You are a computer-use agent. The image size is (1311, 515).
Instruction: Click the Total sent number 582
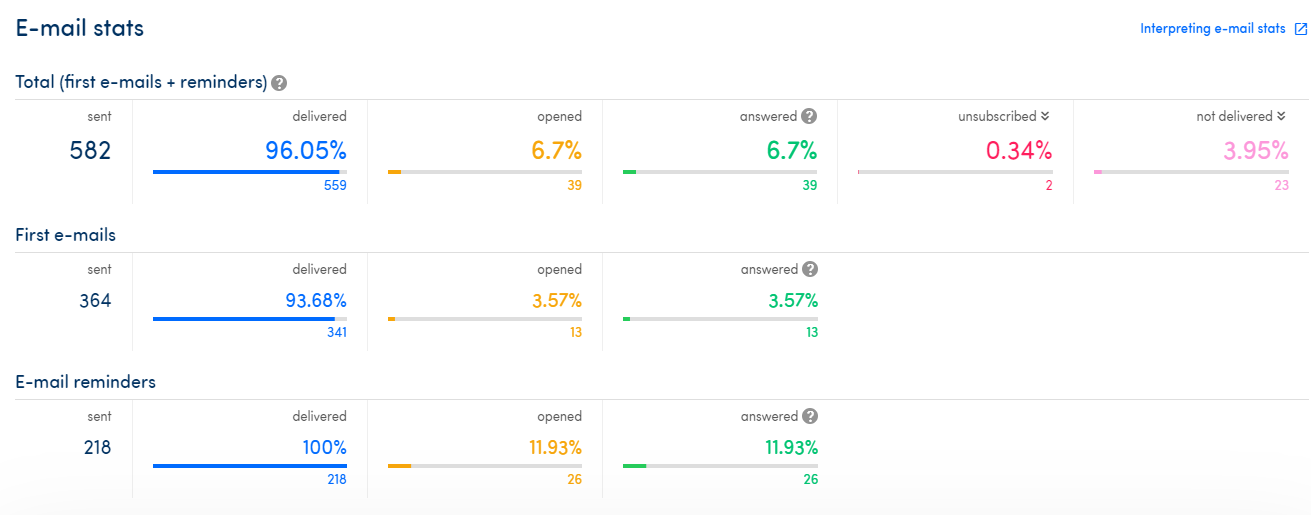90,151
